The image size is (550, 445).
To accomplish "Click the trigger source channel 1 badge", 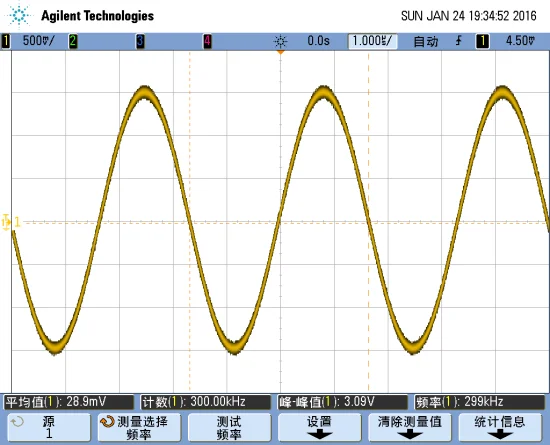I will click(x=483, y=41).
